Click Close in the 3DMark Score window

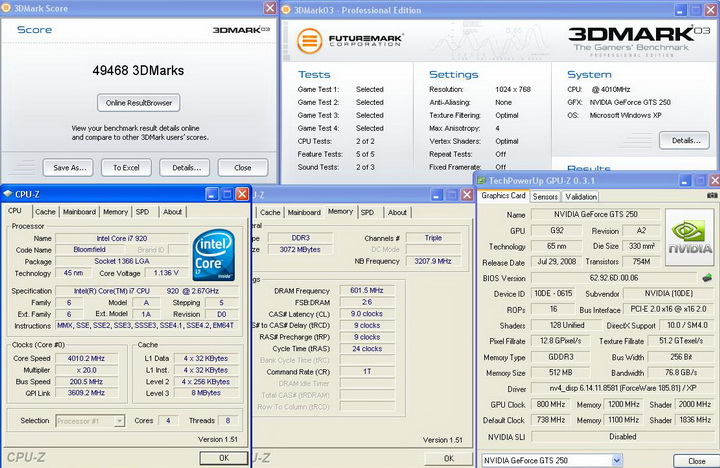243,168
